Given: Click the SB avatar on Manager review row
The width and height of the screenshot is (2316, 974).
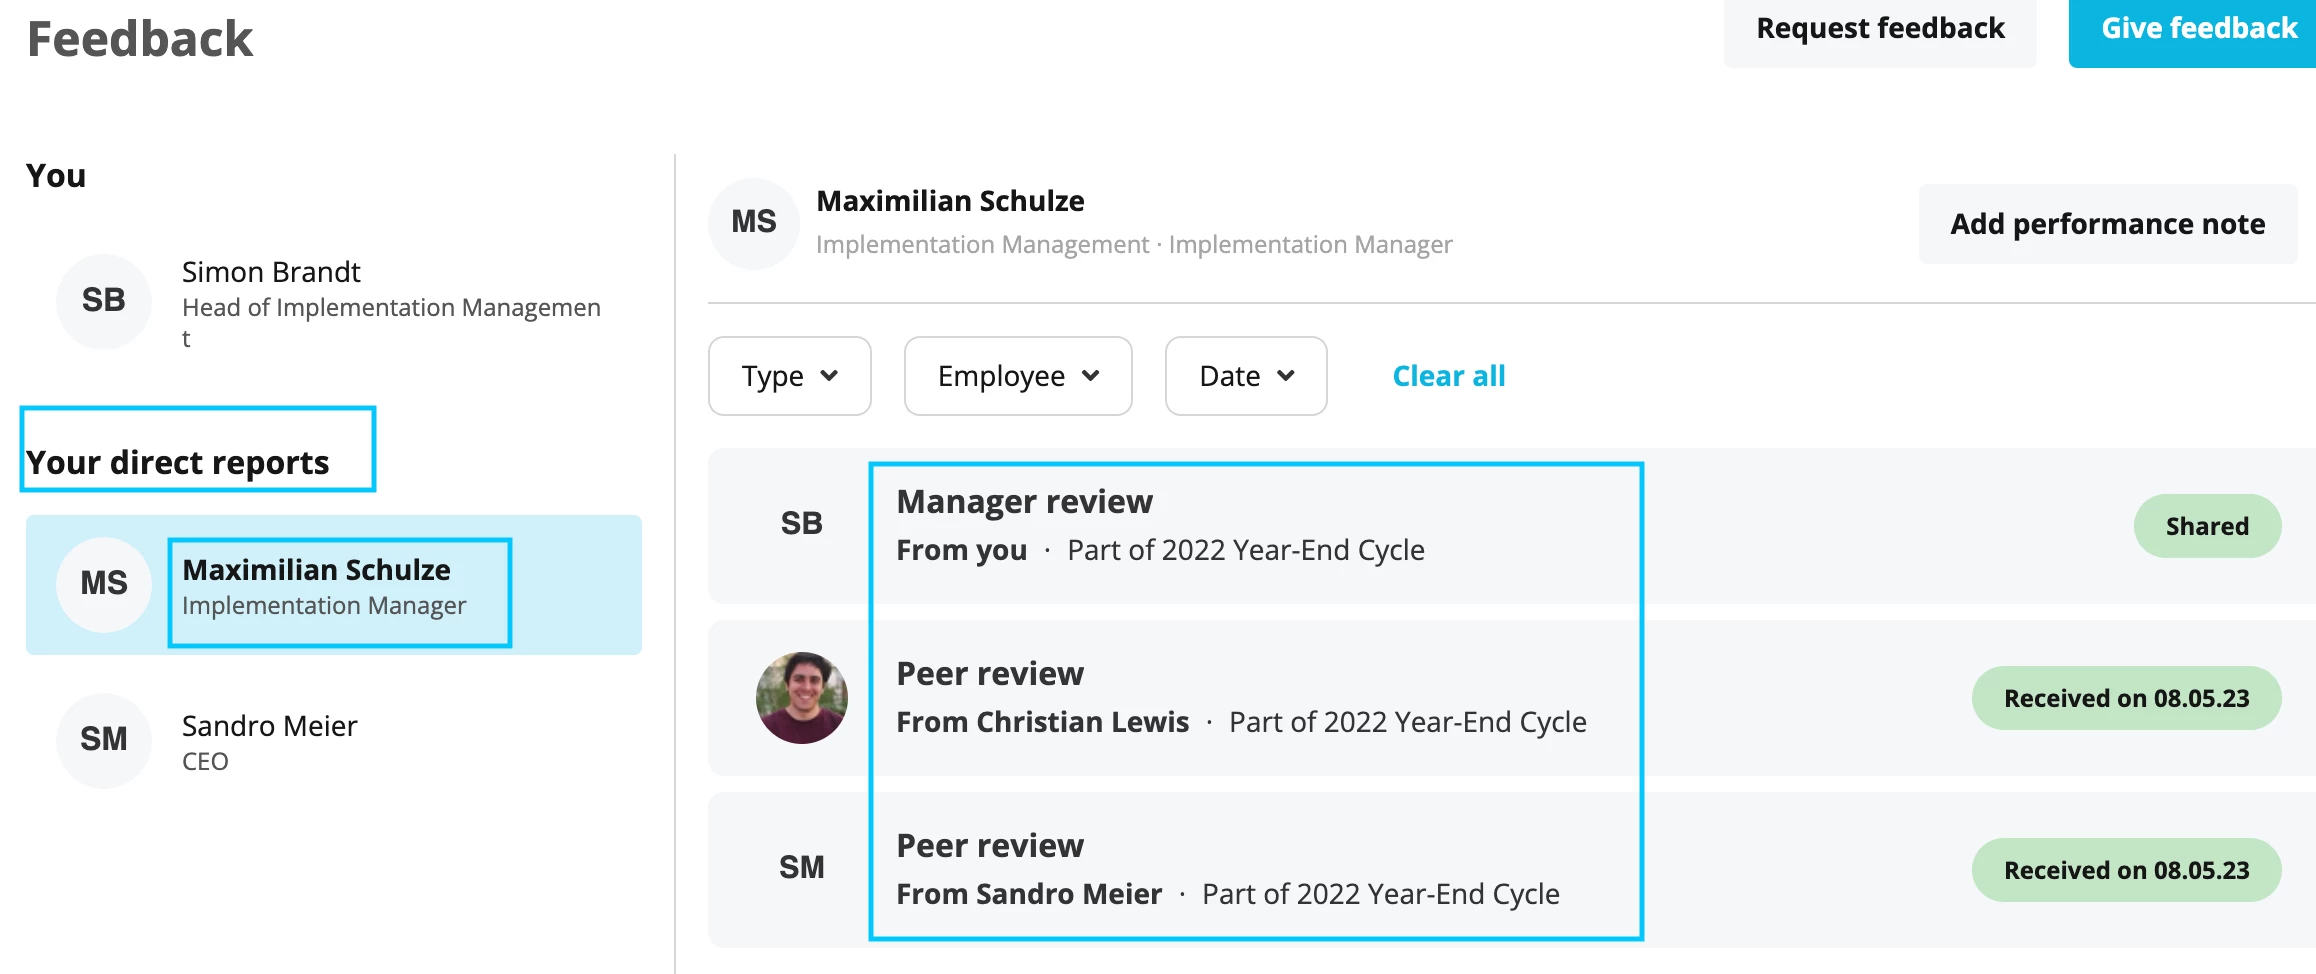Looking at the screenshot, I should [x=802, y=524].
